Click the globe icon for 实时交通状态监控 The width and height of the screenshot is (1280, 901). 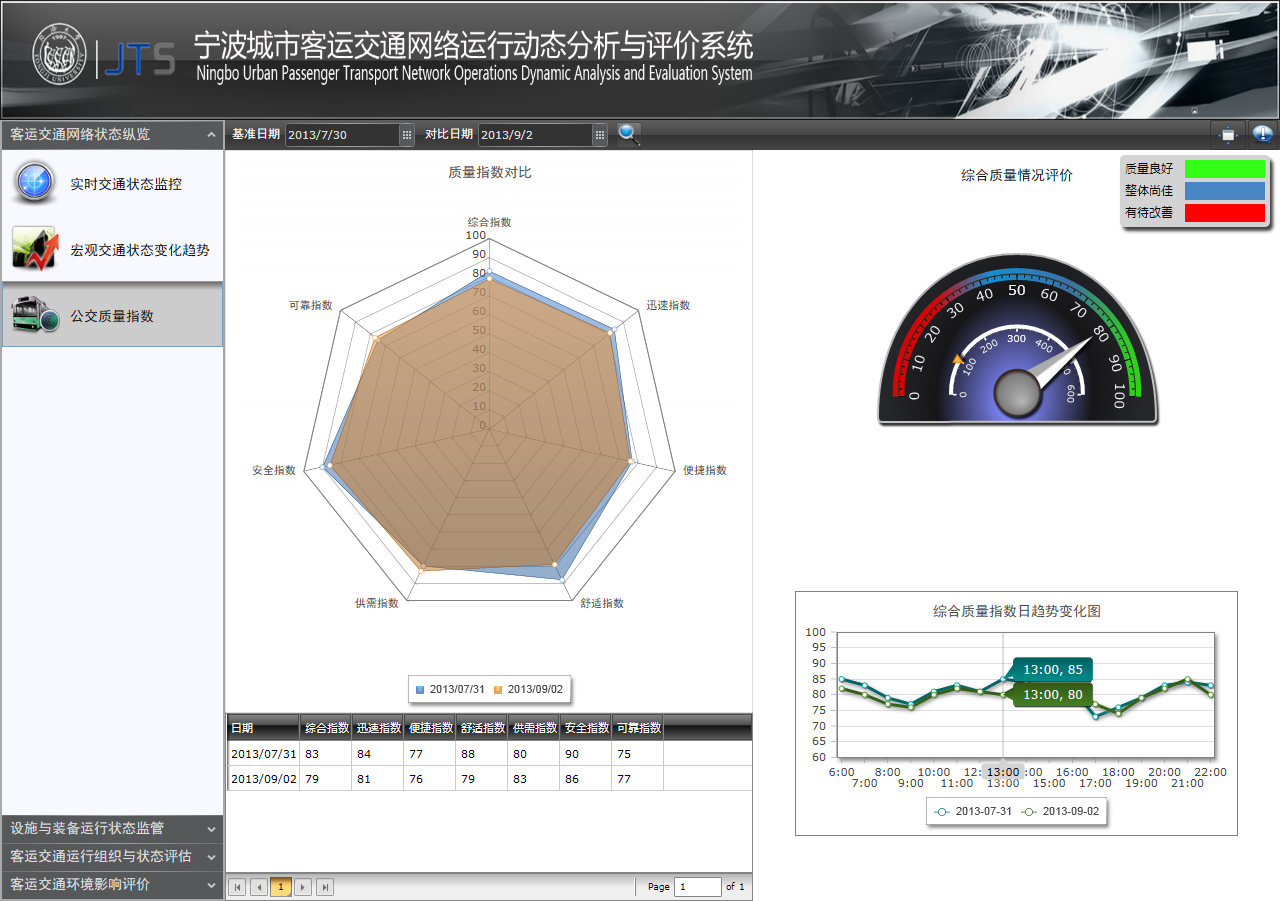(34, 183)
